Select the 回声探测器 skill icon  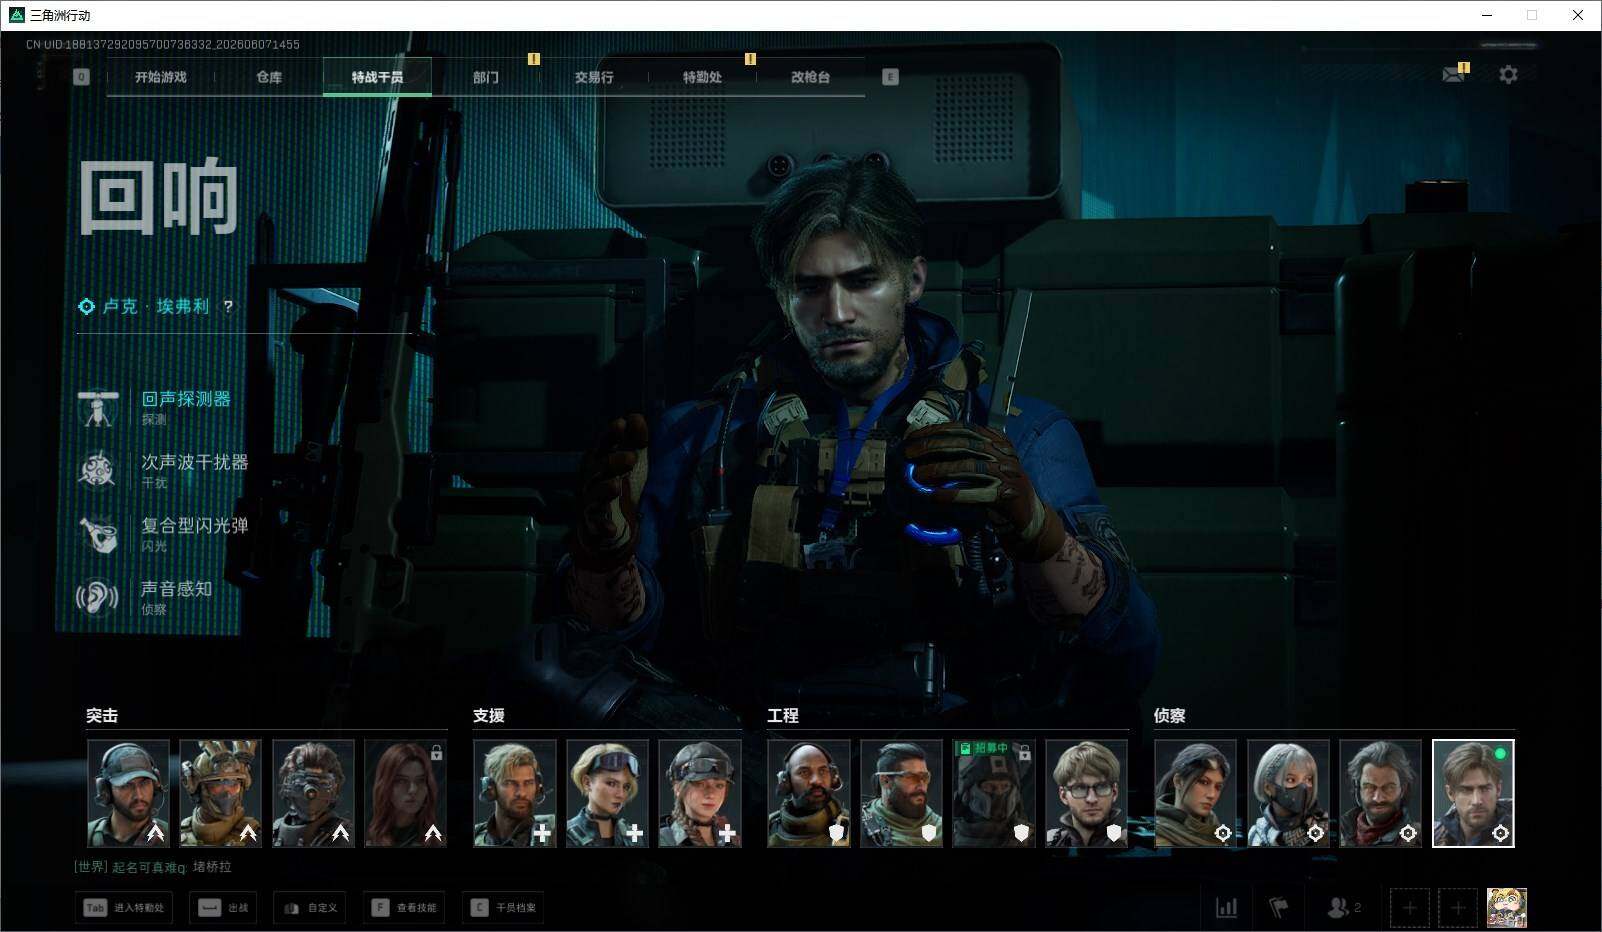98,407
